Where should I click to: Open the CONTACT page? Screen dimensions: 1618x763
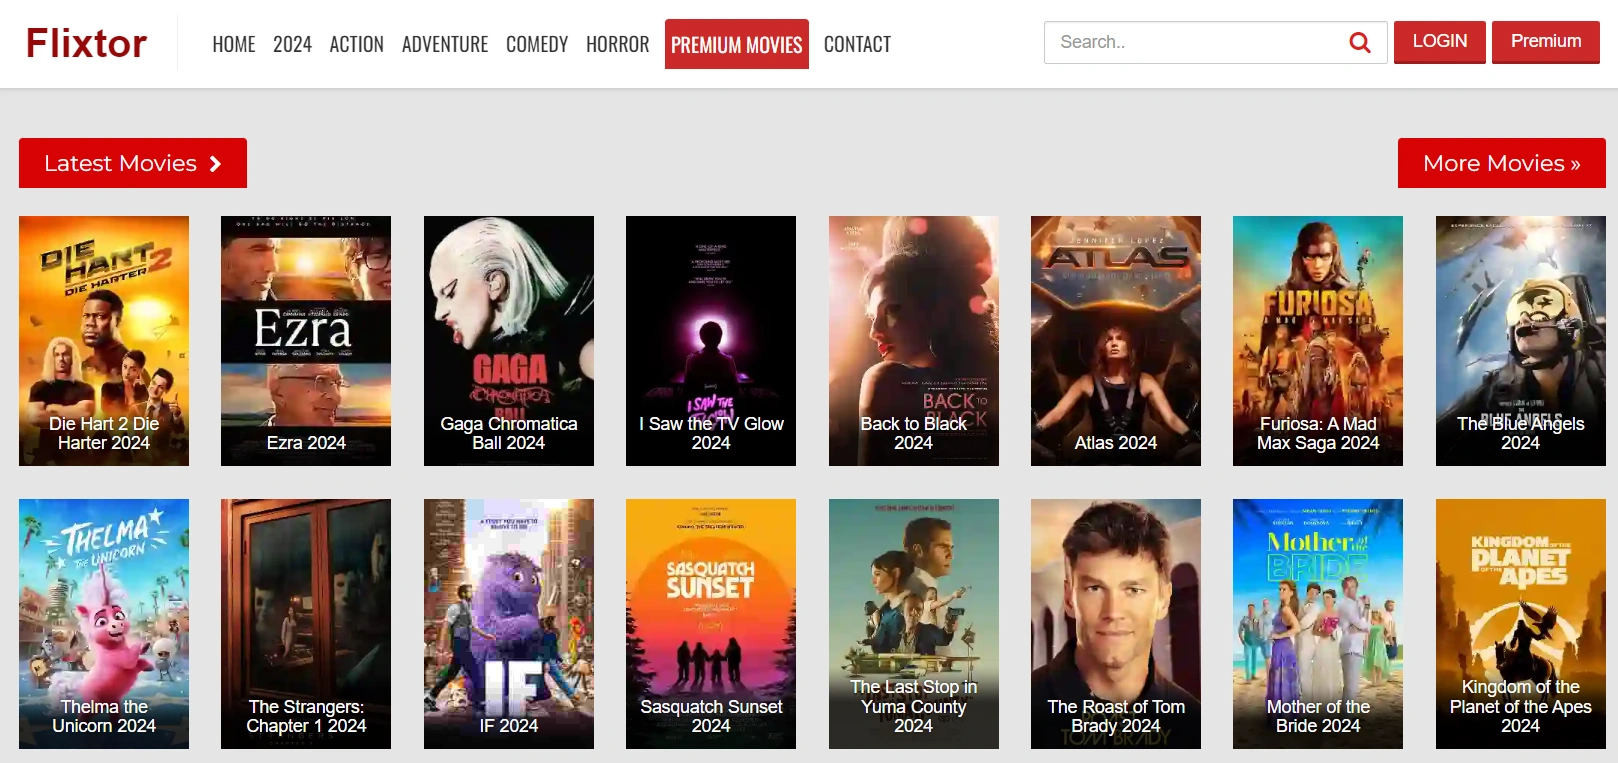pyautogui.click(x=857, y=44)
